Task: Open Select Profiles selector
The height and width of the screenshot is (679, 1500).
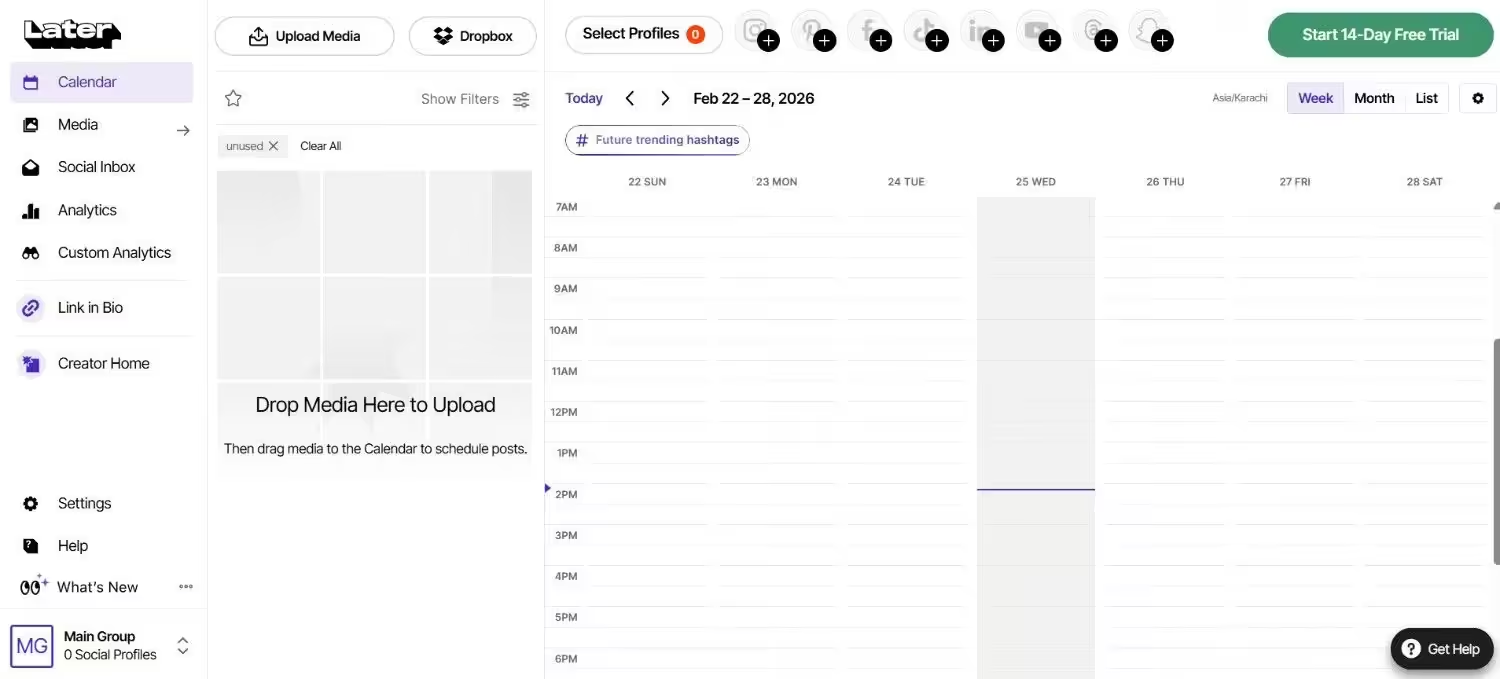Action: coord(644,34)
